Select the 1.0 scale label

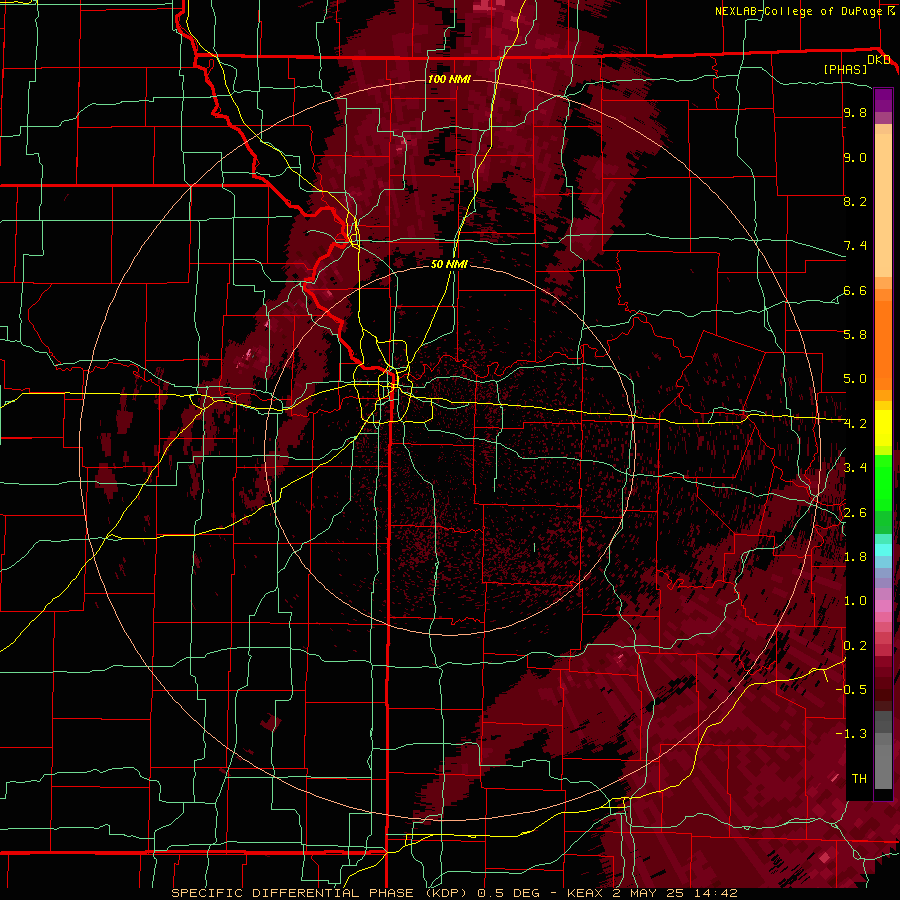pyautogui.click(x=855, y=601)
